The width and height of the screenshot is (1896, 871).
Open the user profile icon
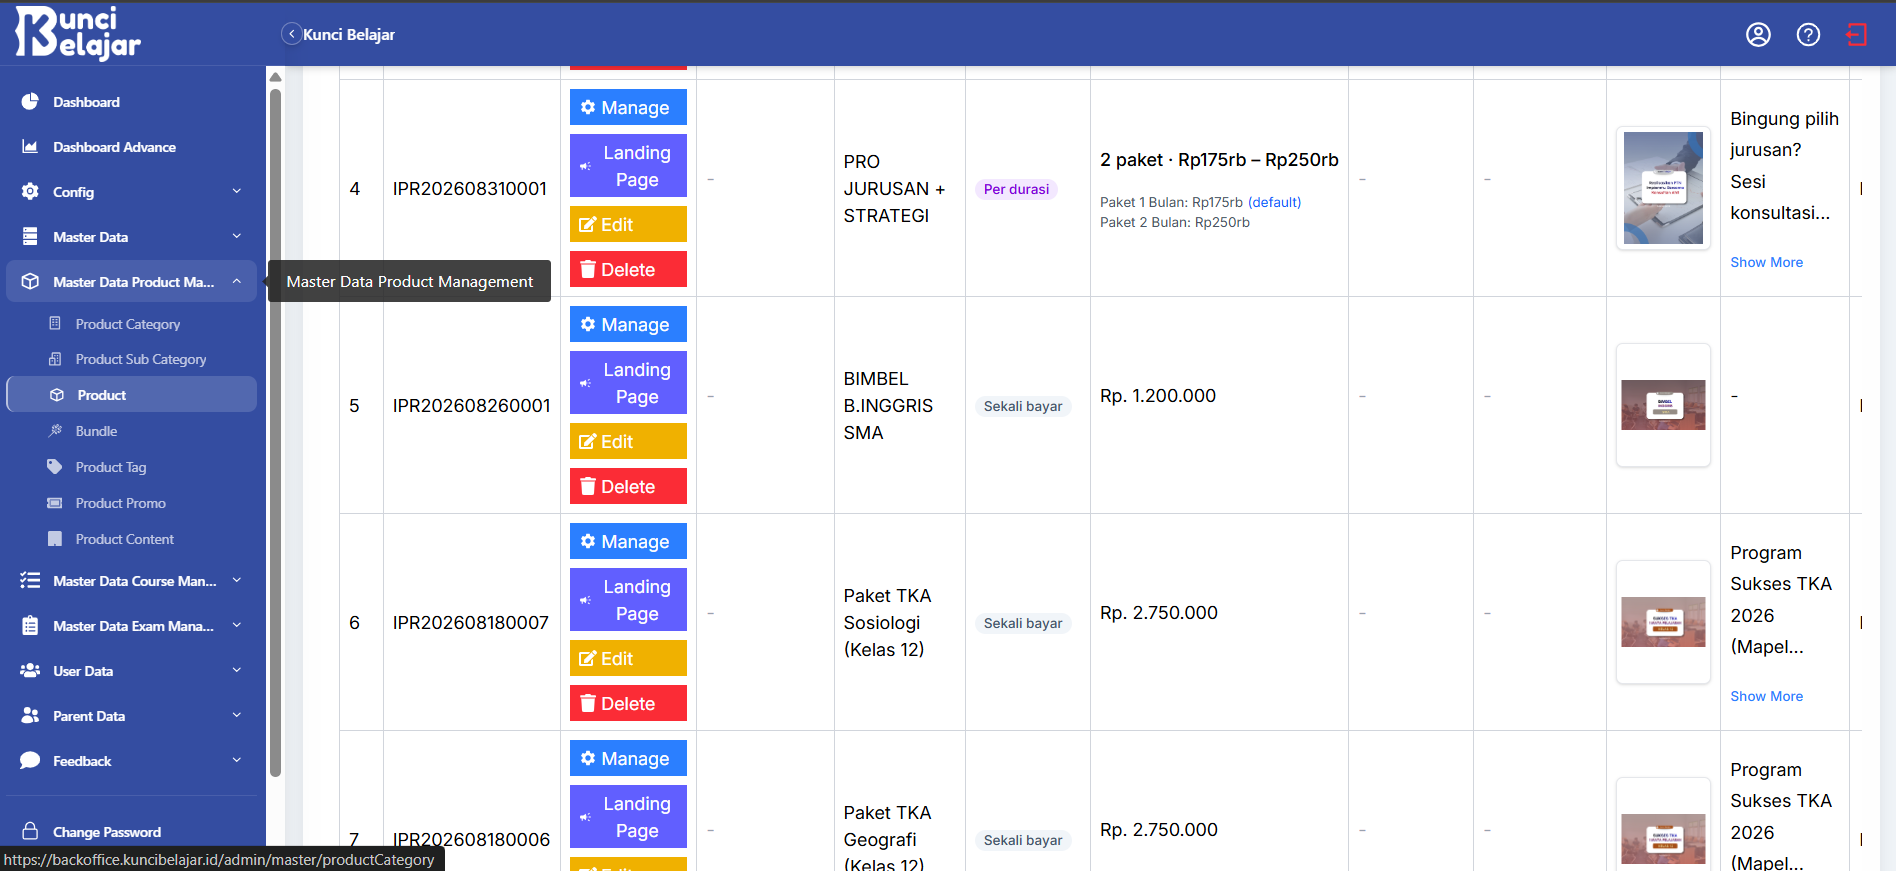(1758, 35)
